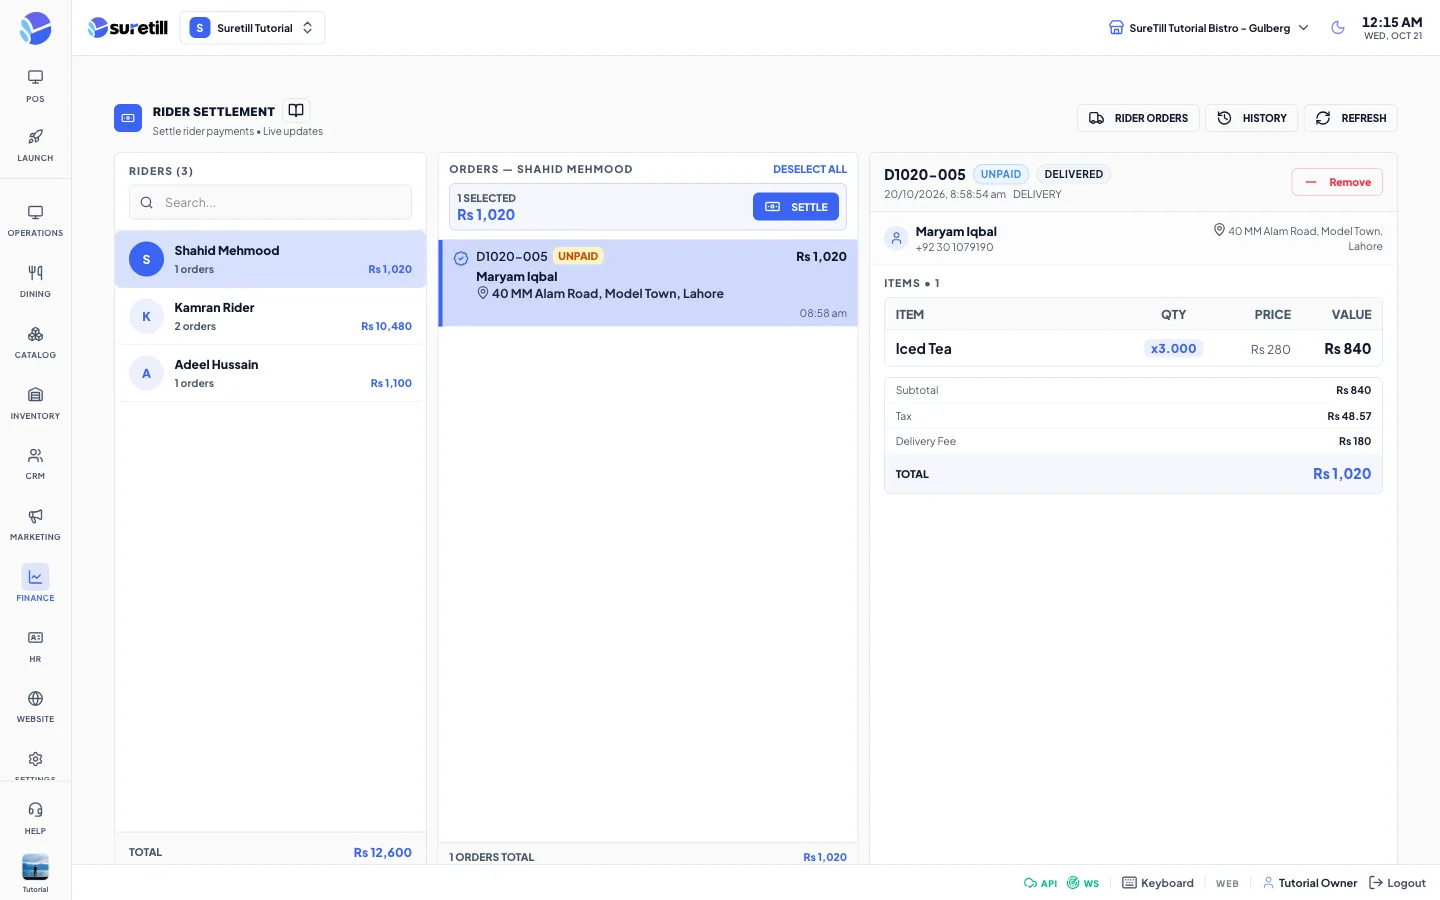Remove order D1020-005 from selection
Image resolution: width=1440 pixels, height=900 pixels.
tap(1337, 182)
